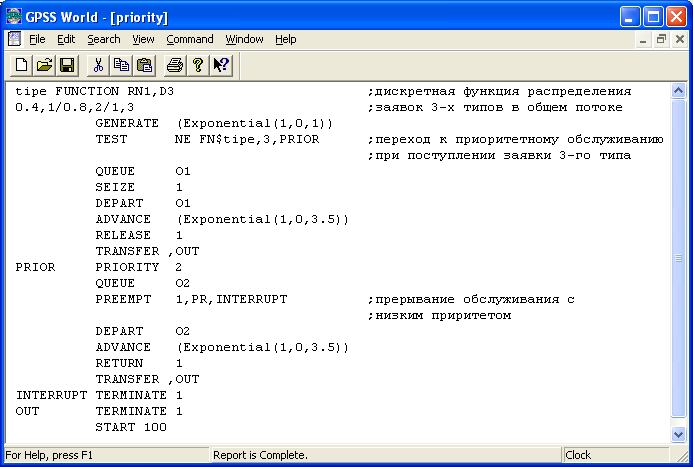Click the 'DEPART O1' line
This screenshot has width=693, height=467.
pos(143,203)
